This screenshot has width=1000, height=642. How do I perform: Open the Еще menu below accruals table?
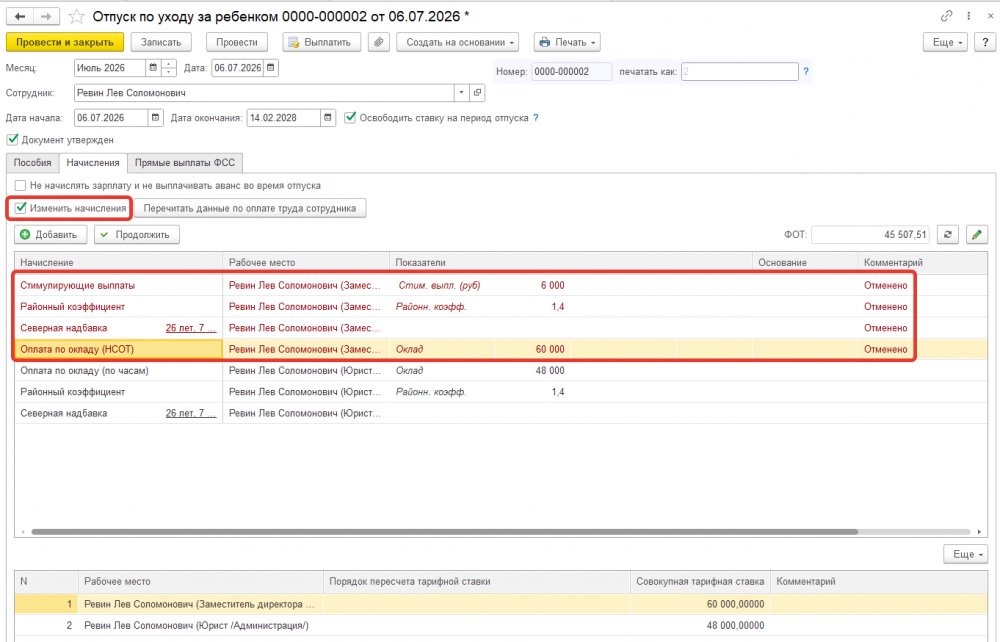[966, 554]
